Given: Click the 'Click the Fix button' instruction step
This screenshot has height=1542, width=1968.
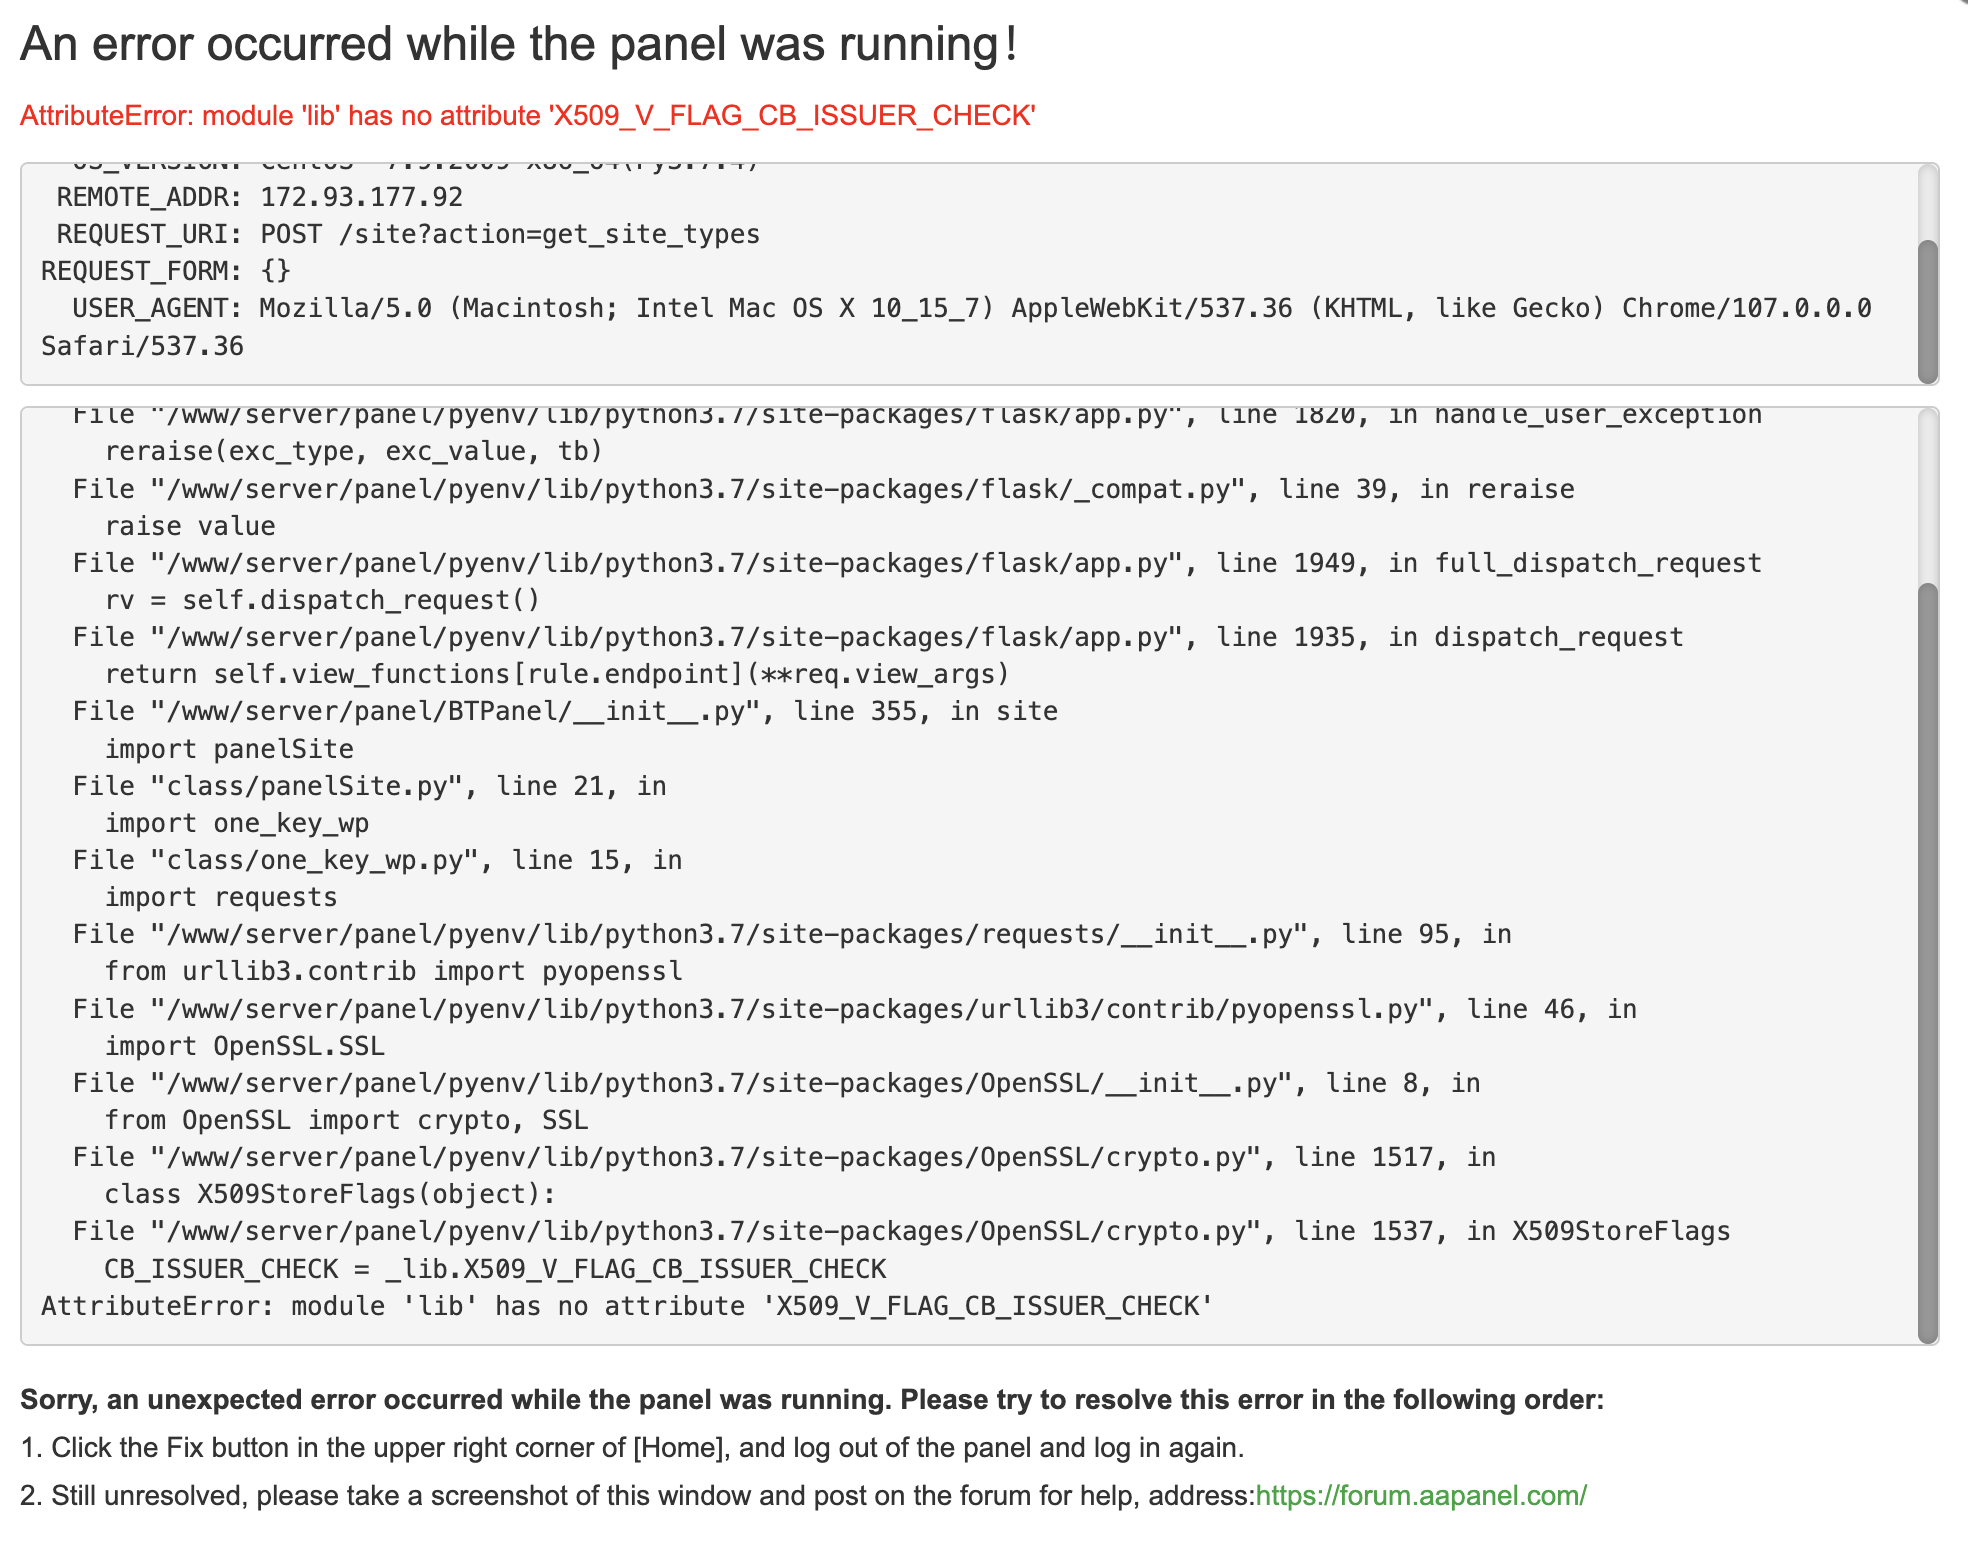Looking at the screenshot, I should pos(632,1448).
